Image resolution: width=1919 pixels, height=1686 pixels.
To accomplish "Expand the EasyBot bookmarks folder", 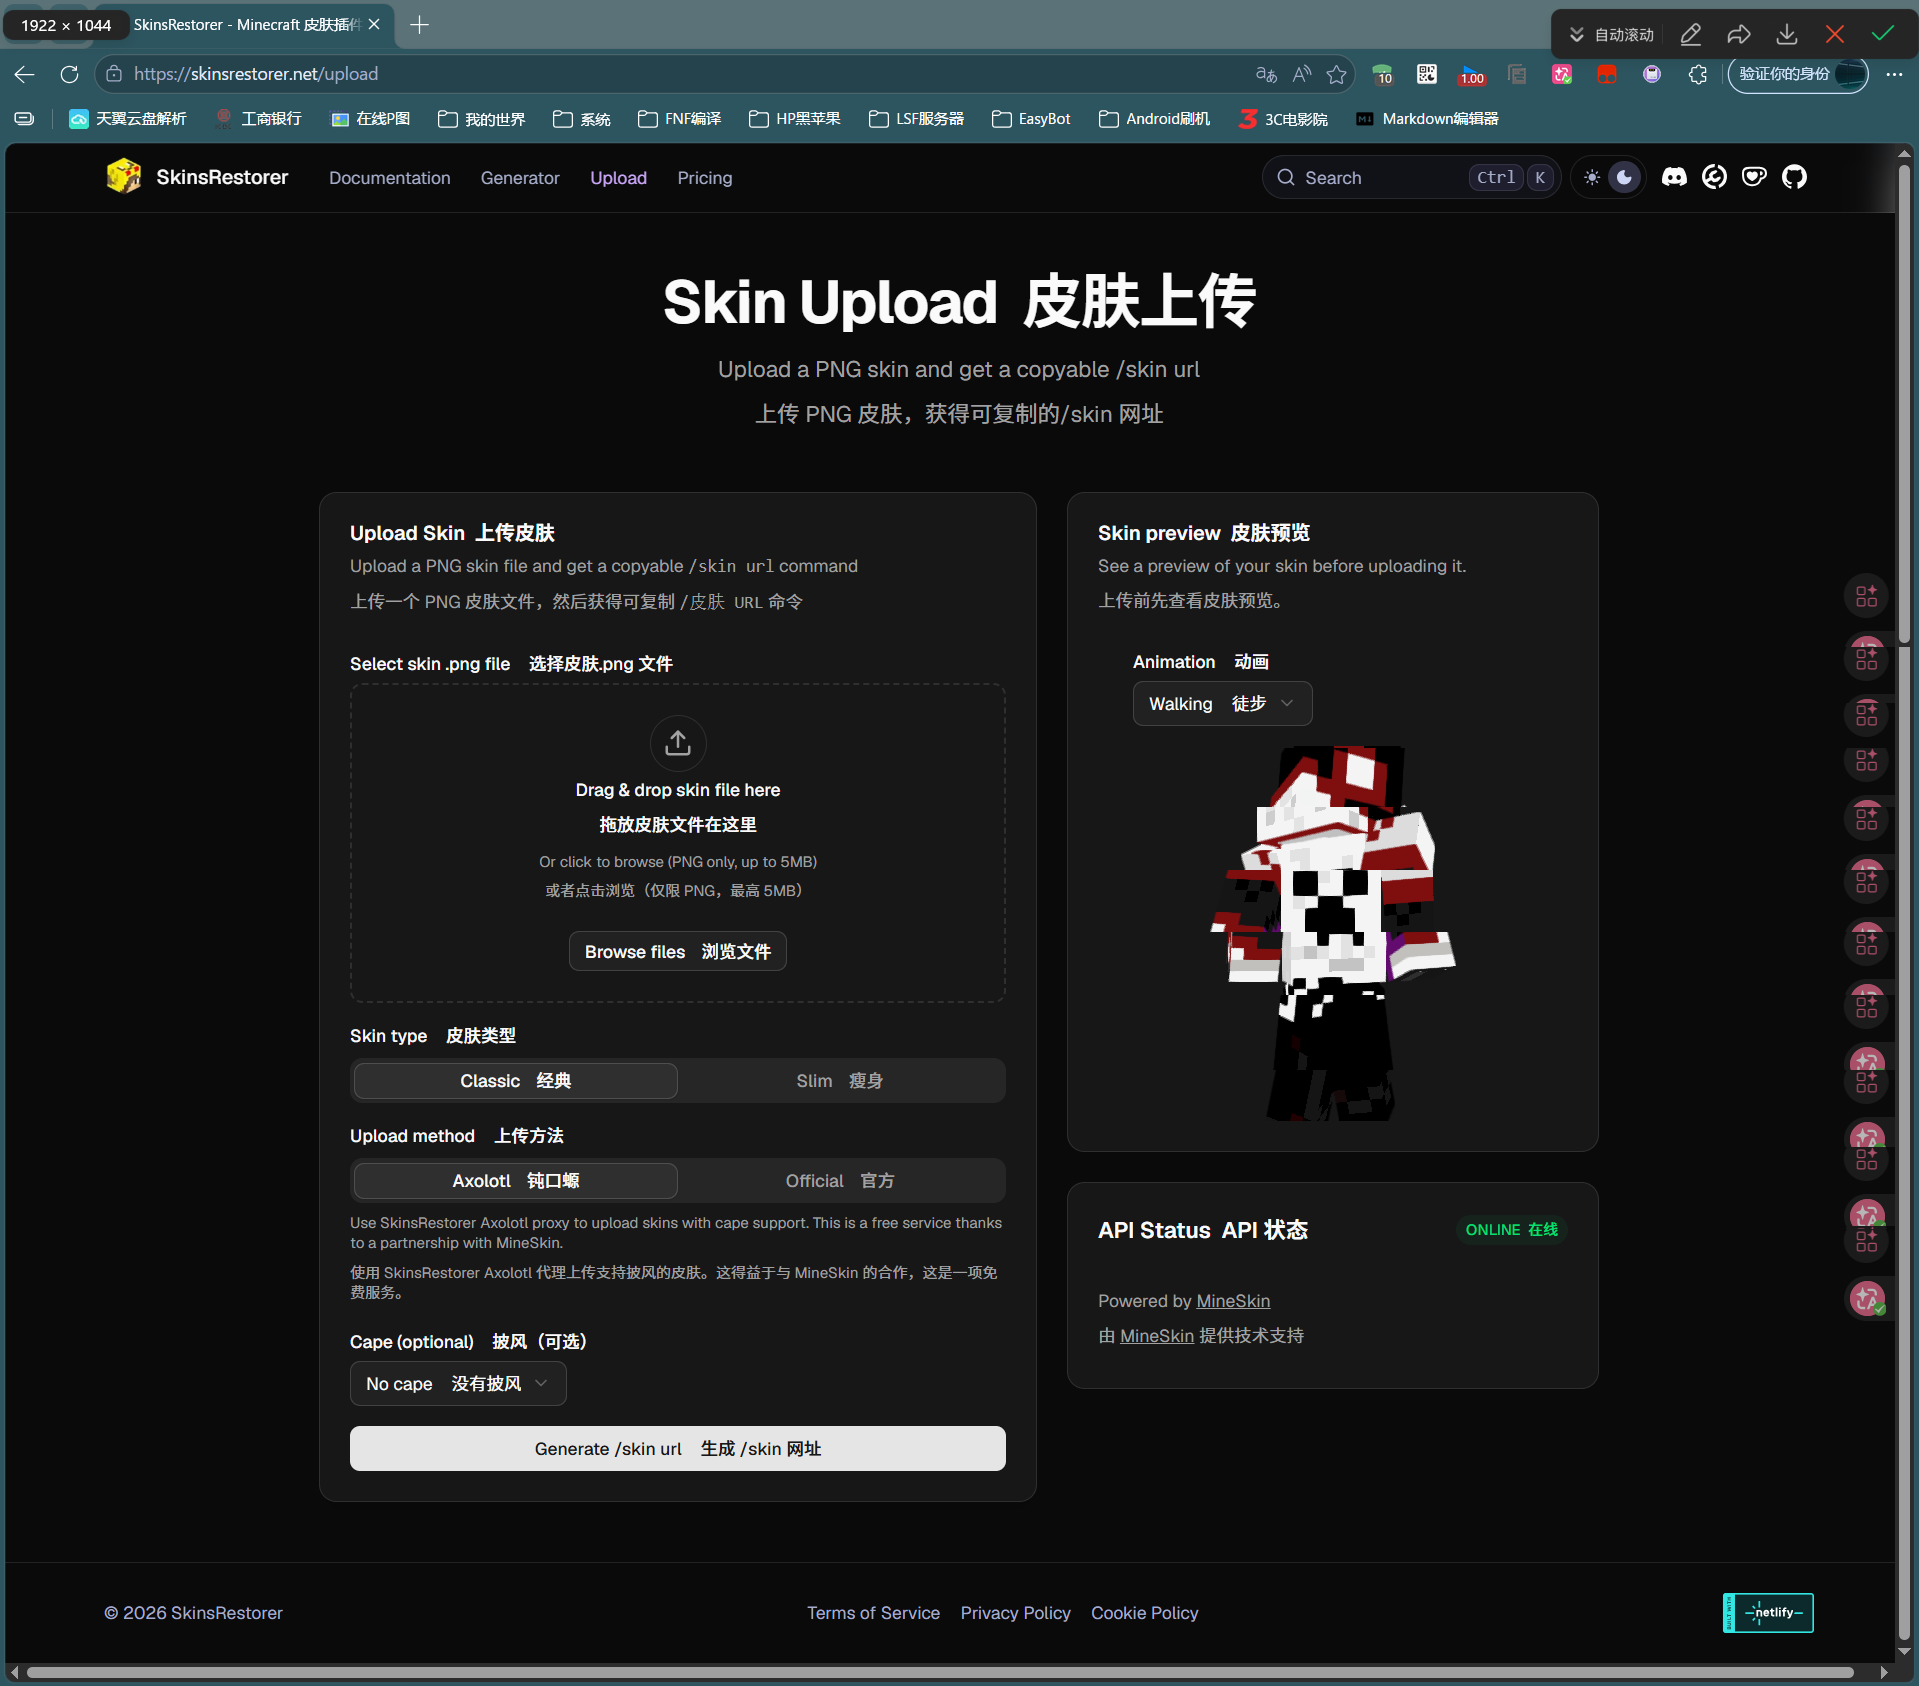I will point(1031,119).
